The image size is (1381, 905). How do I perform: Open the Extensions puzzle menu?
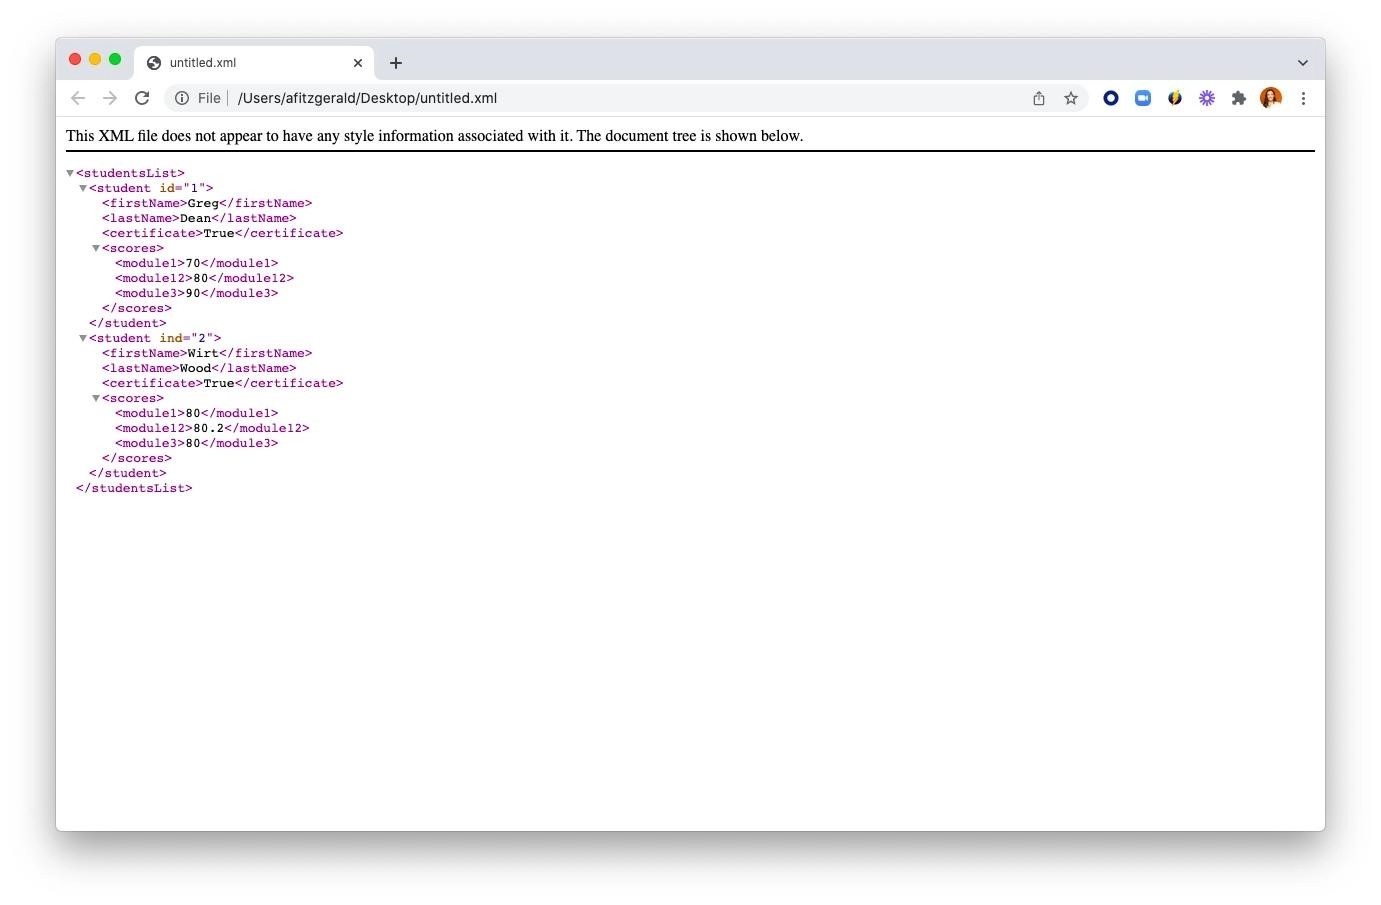click(x=1239, y=98)
